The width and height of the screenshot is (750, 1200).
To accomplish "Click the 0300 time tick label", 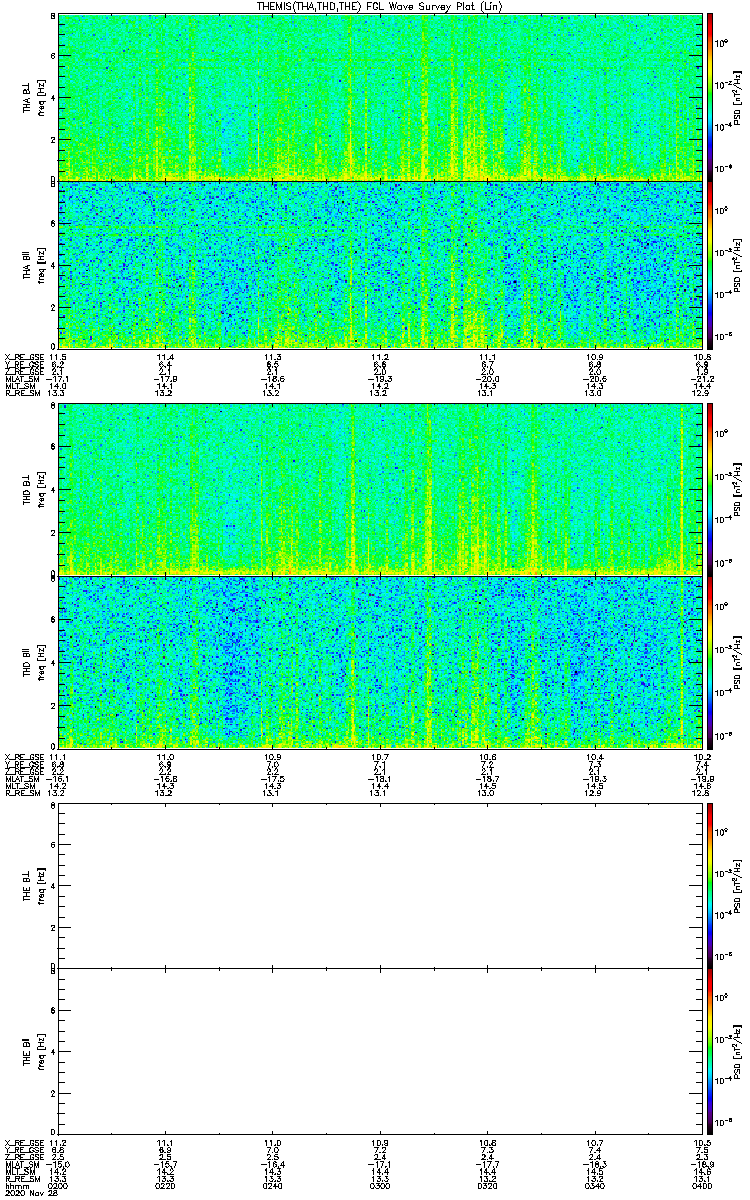I will [x=379, y=1185].
